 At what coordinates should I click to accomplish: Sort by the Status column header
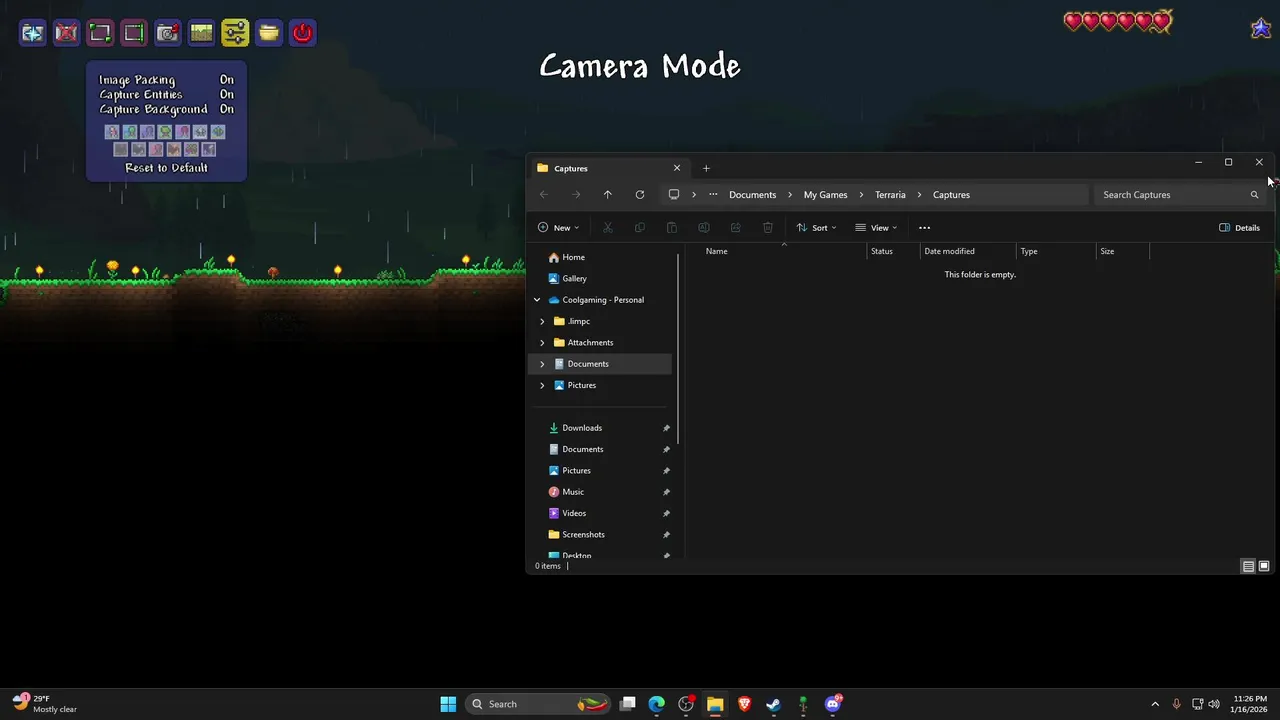click(x=893, y=251)
